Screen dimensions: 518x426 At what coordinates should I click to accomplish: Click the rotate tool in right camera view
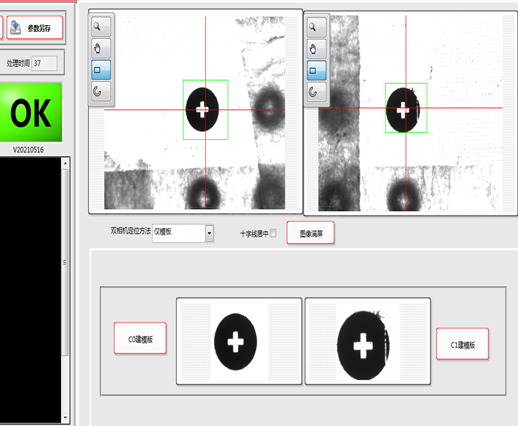(316, 92)
